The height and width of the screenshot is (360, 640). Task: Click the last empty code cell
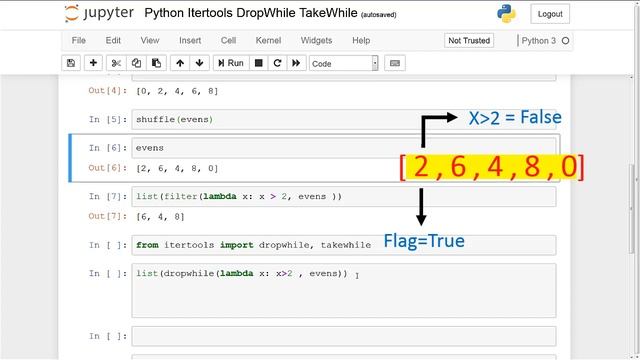tap(344, 336)
